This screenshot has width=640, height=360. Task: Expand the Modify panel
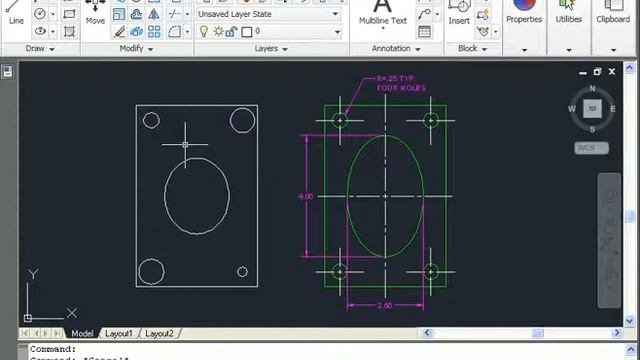[136, 49]
